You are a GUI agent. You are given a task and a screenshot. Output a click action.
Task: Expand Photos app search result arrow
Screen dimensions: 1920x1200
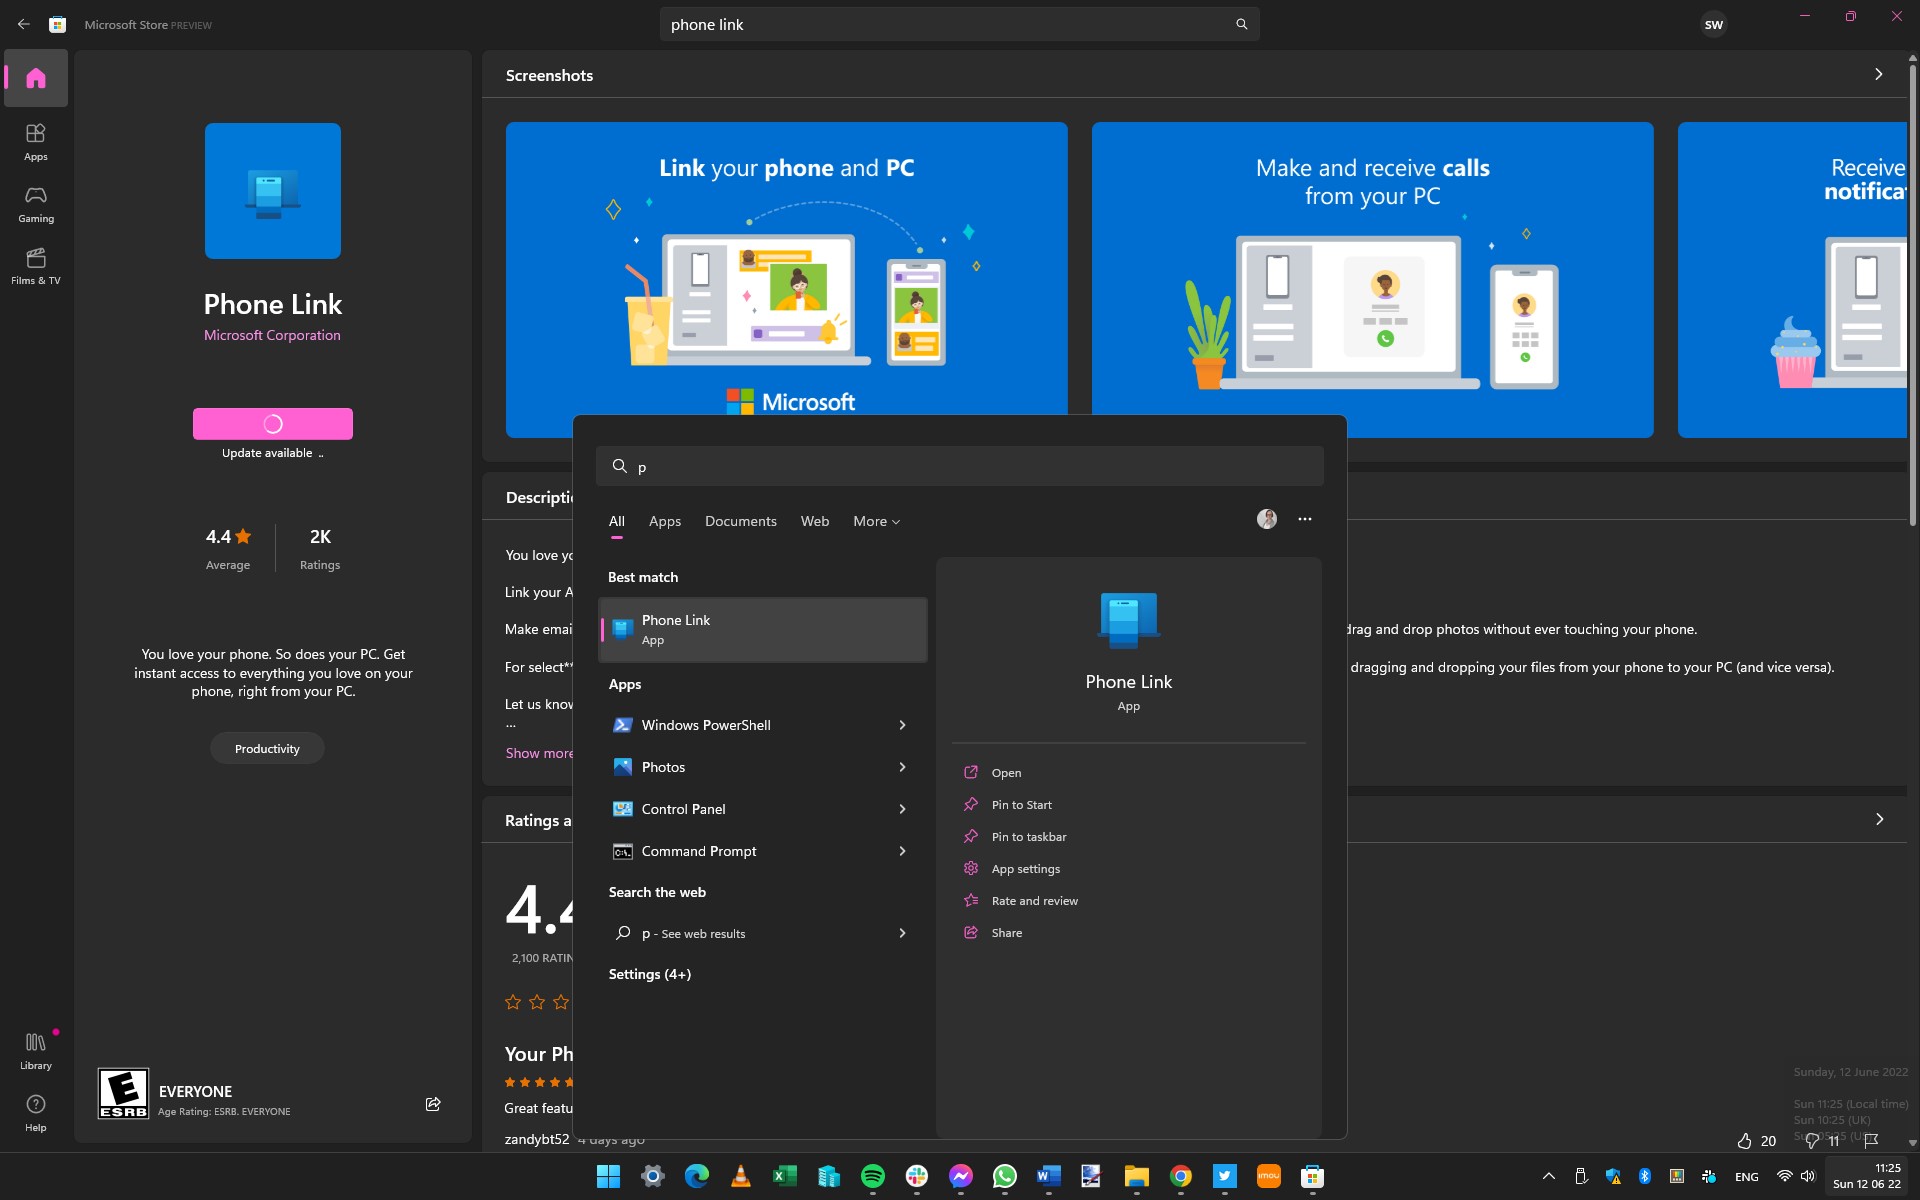tap(903, 766)
